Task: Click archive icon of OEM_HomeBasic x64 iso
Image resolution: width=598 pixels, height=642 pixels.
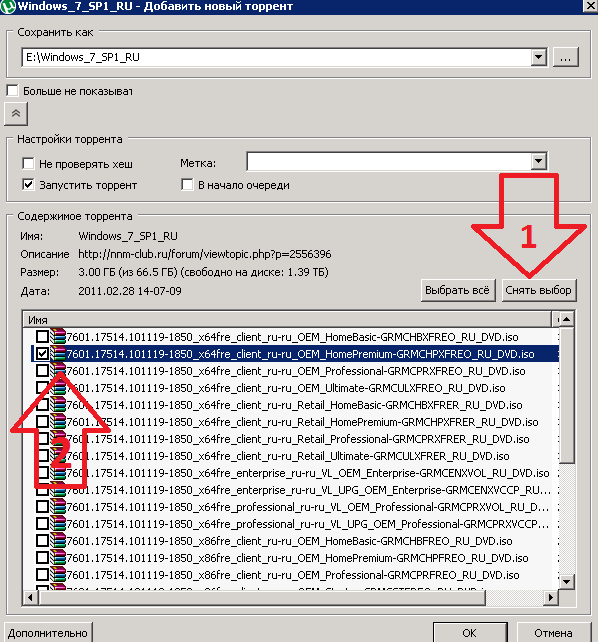Action: (x=58, y=337)
